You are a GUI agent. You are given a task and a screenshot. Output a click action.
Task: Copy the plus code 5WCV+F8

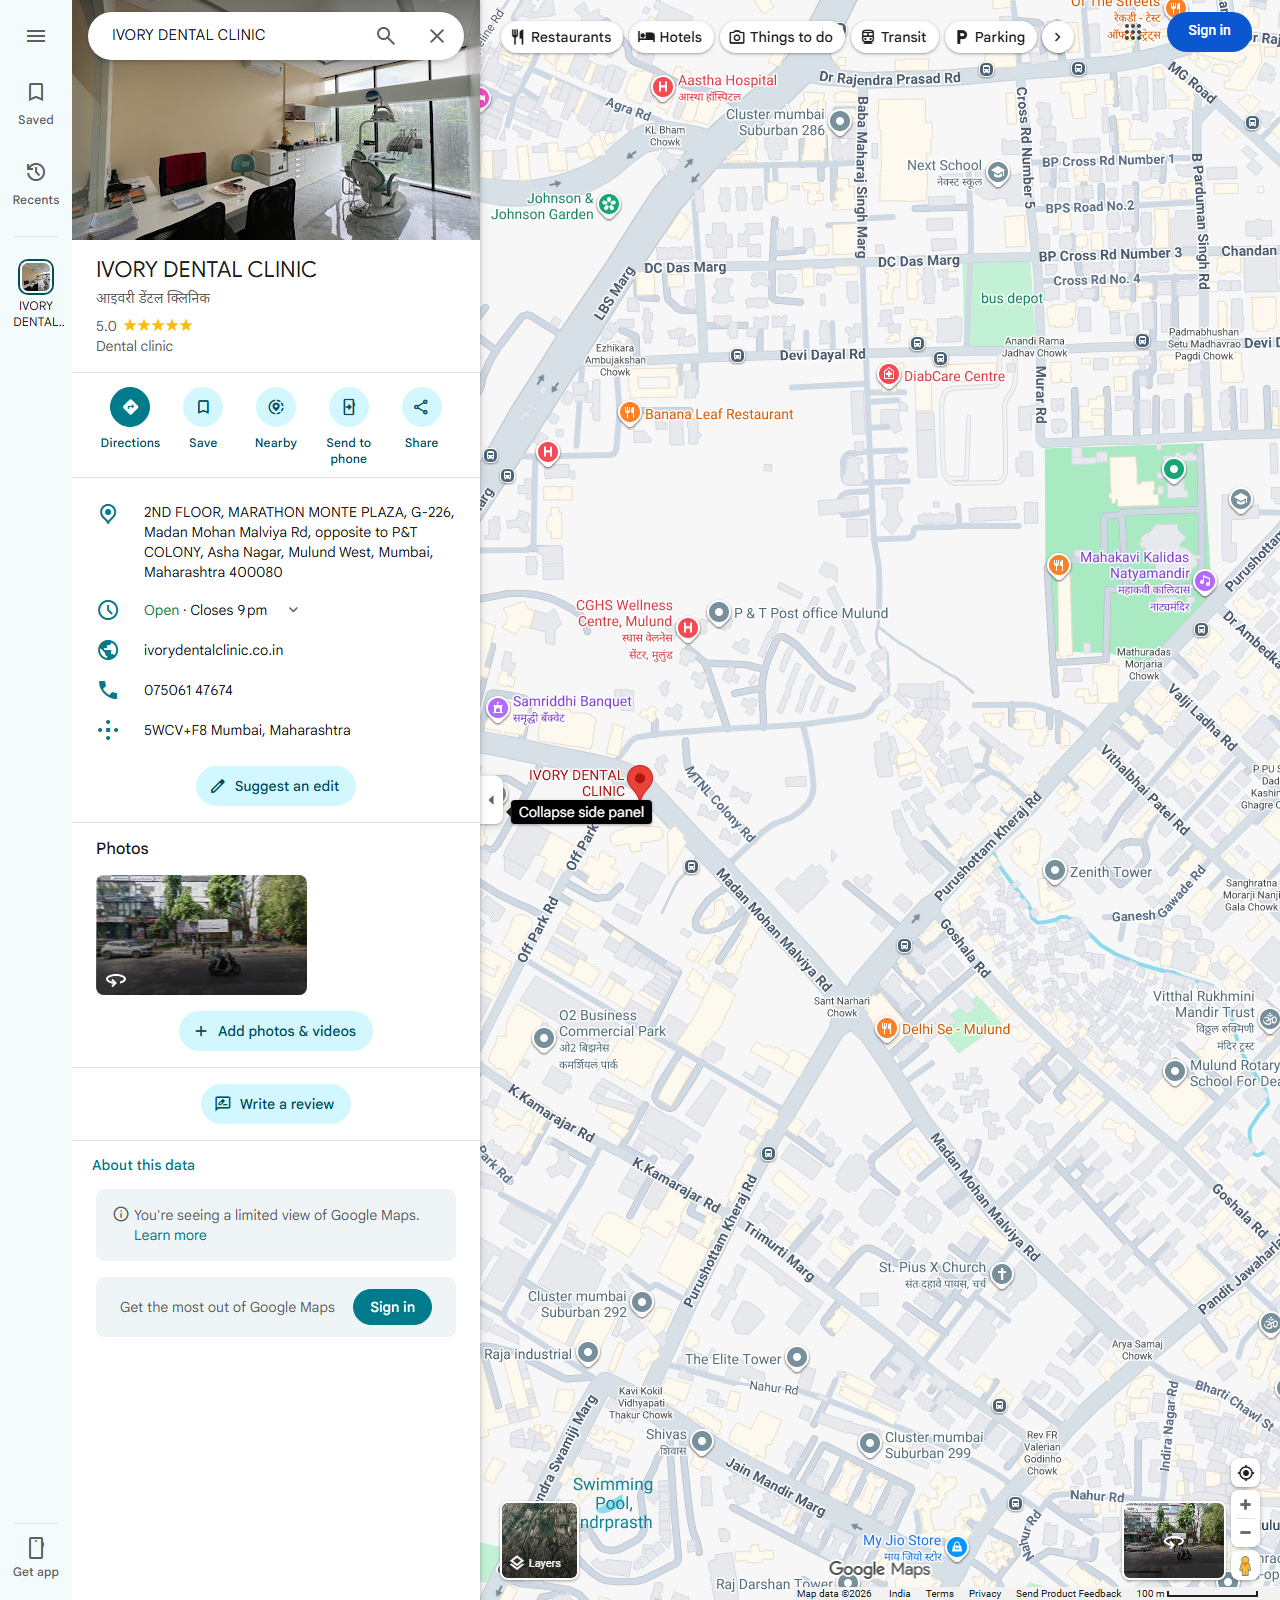click(247, 730)
